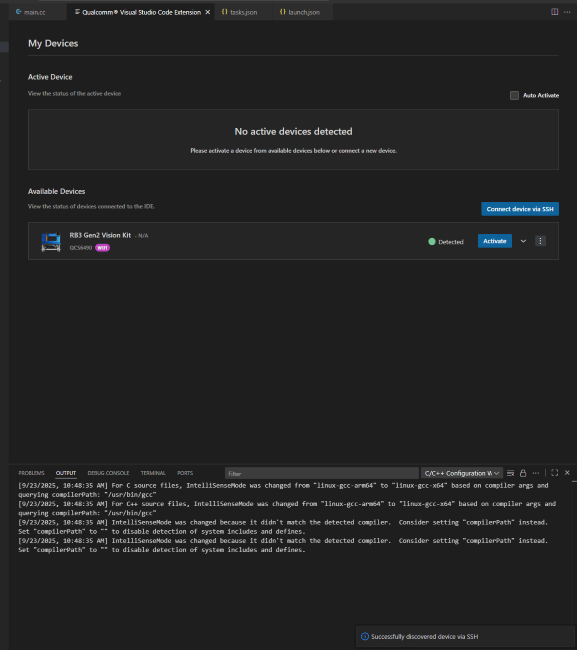Close the Qualcomm Visual Studio Code Extension tab
Screen dimensions: 577x650
point(208,12)
